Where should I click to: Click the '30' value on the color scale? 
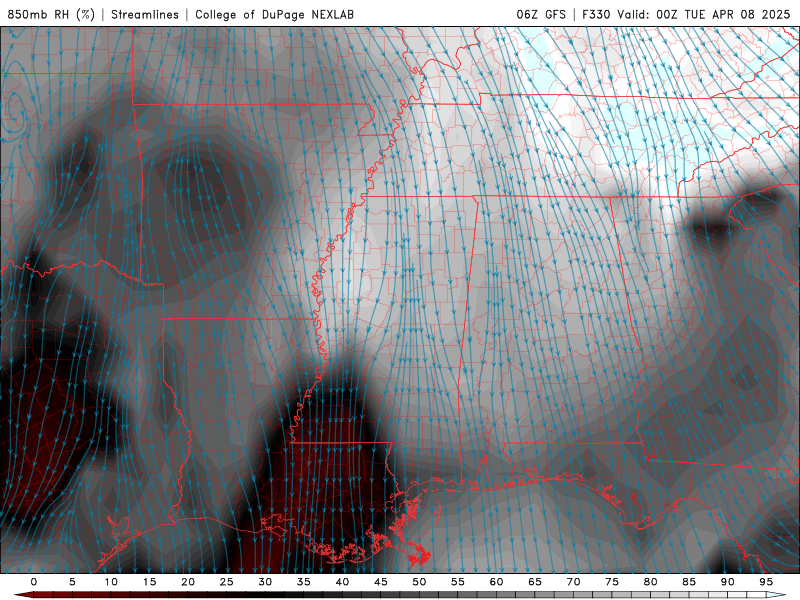click(x=265, y=582)
